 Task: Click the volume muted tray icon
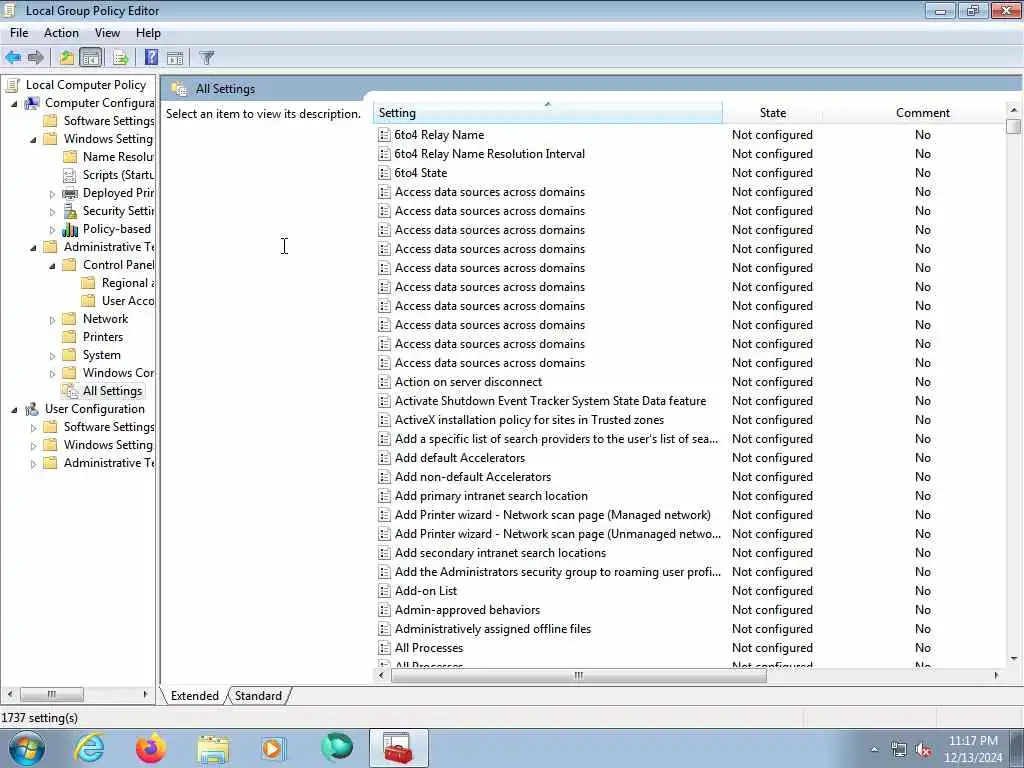[x=923, y=750]
